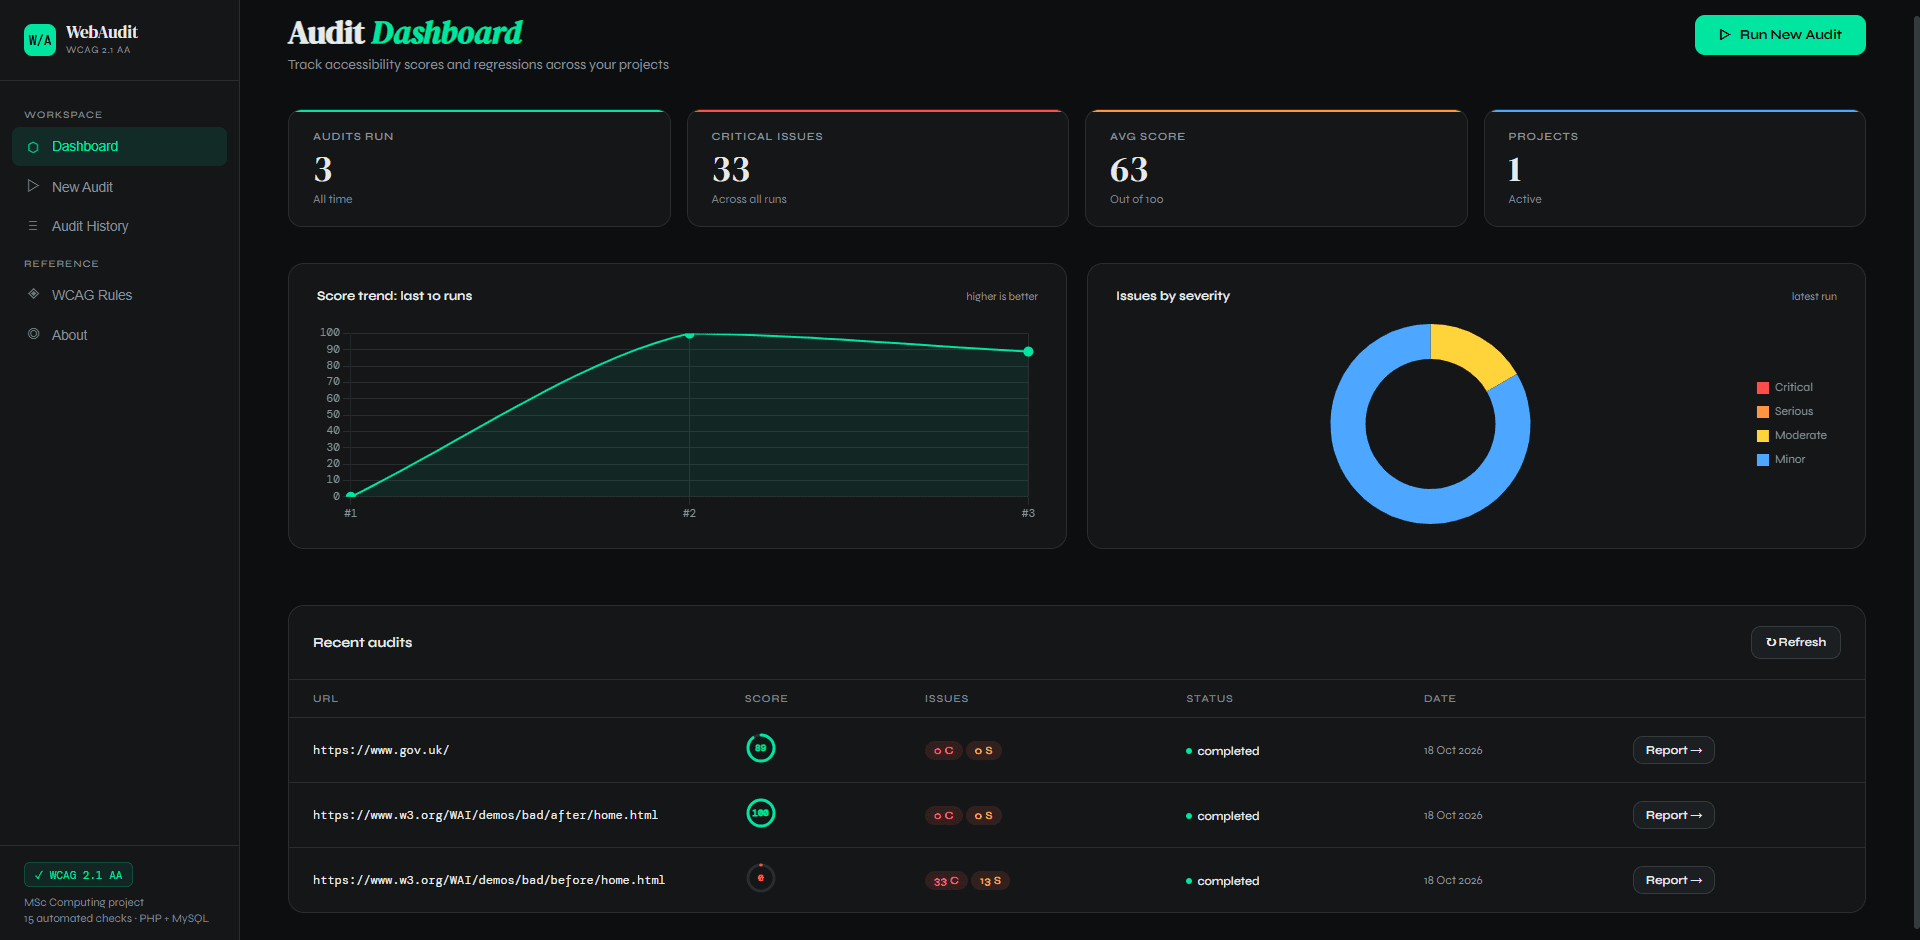Image resolution: width=1920 pixels, height=940 pixels.
Task: Click the #3 data point on score trend
Action: point(1028,351)
